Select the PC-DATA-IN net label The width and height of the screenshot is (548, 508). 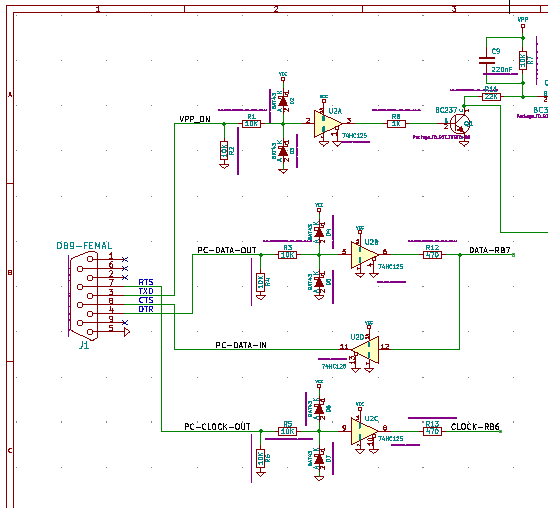pyautogui.click(x=241, y=345)
